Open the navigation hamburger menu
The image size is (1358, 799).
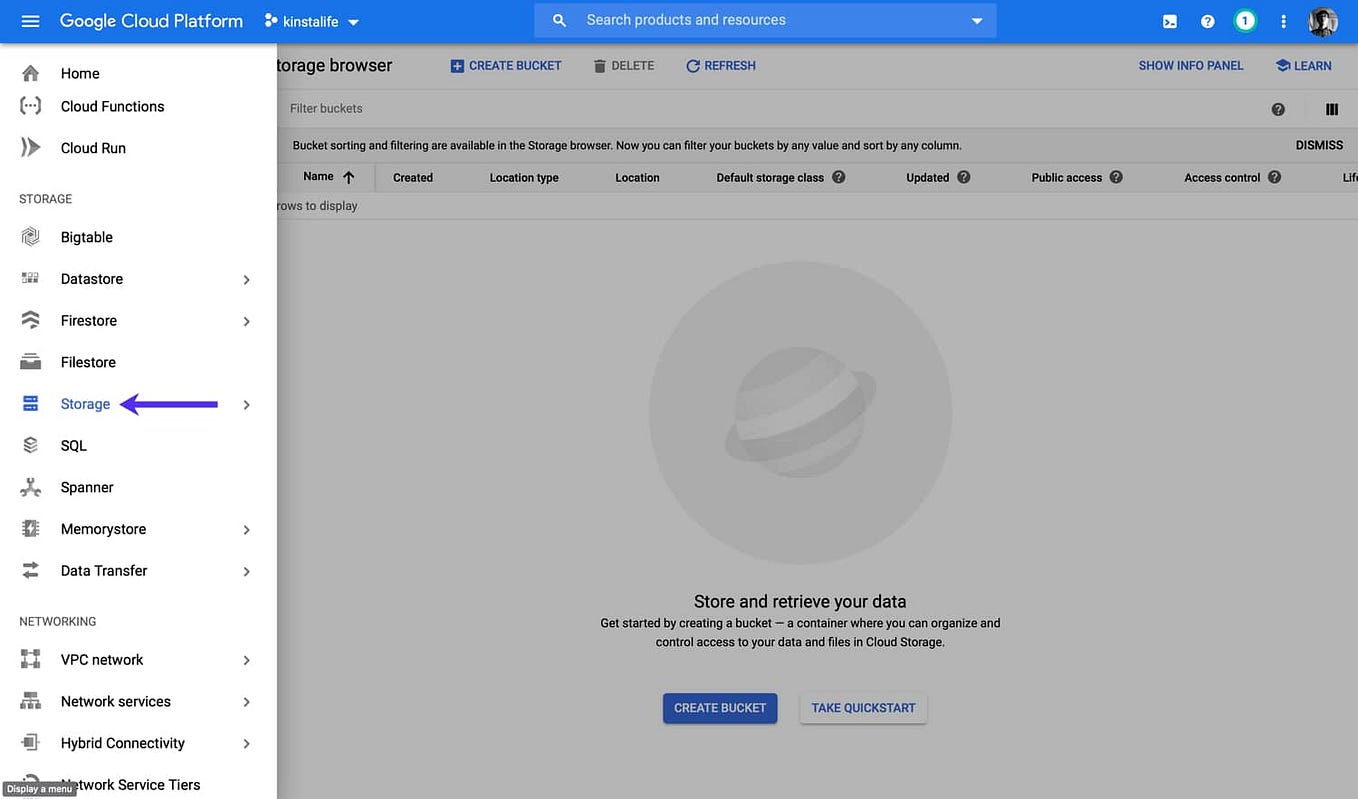[29, 20]
